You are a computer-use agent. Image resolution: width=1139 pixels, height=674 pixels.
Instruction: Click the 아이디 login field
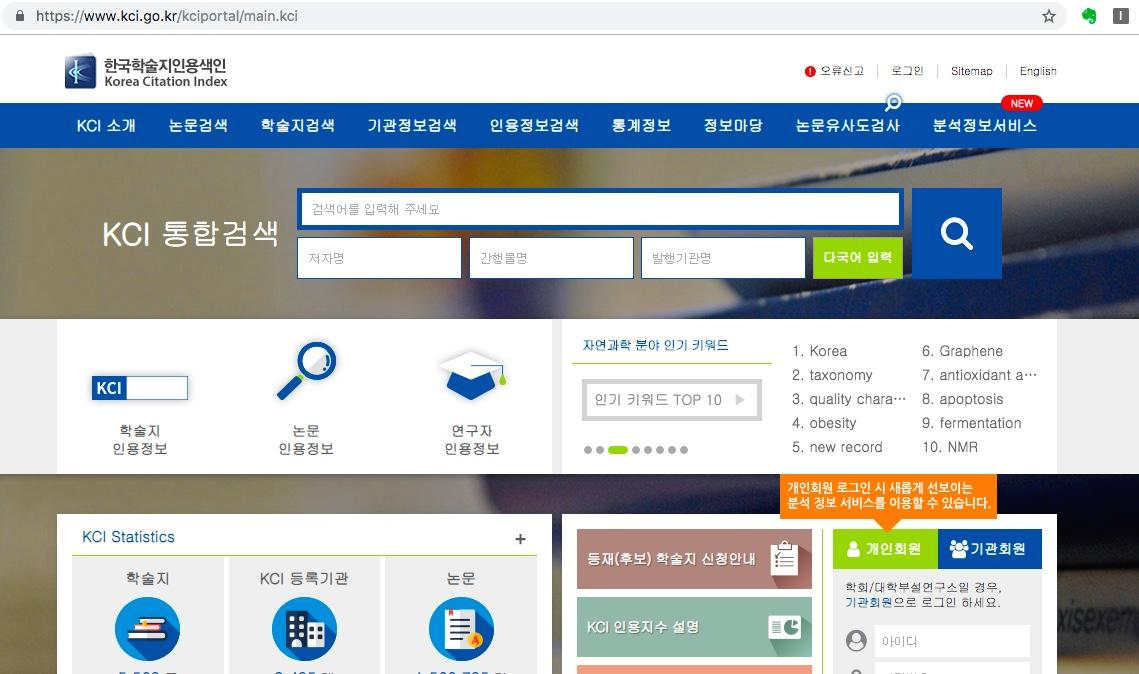tap(952, 641)
